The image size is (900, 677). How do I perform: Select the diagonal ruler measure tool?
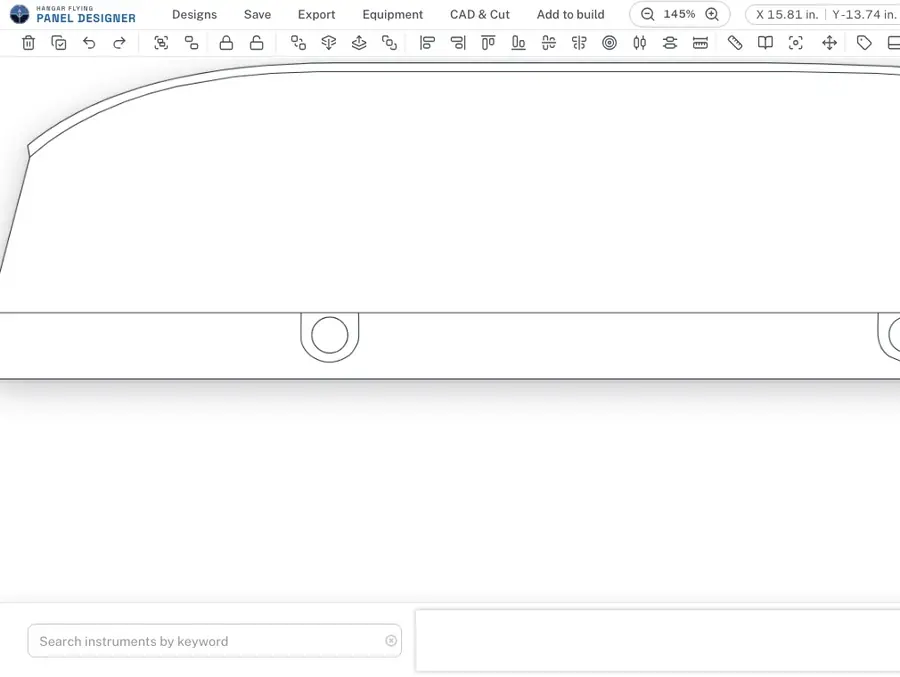(735, 43)
